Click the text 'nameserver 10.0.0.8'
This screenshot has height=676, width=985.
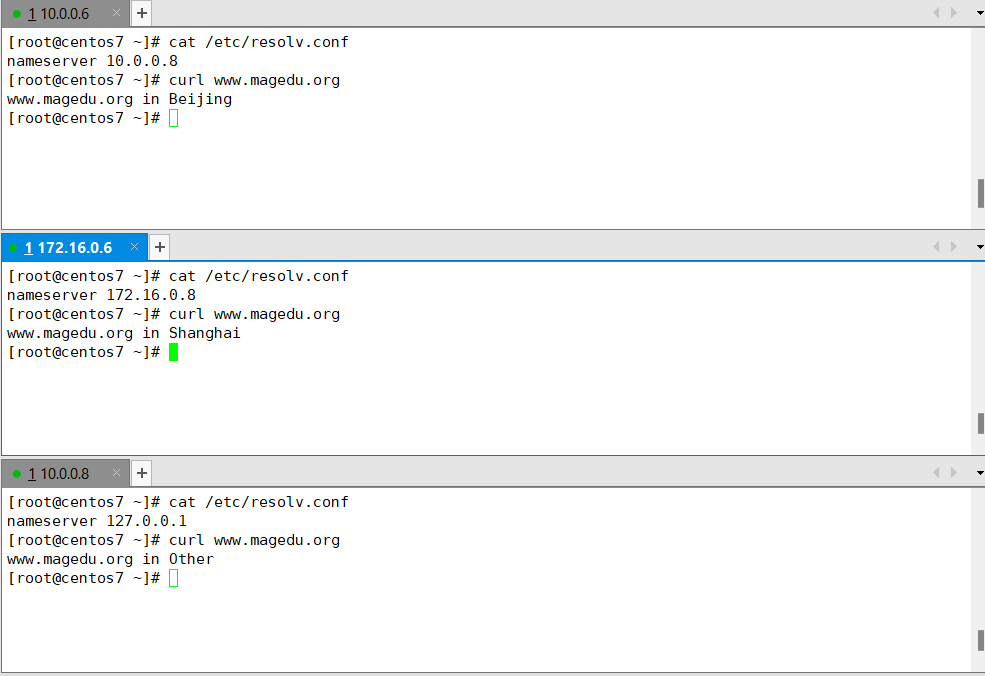(92, 61)
